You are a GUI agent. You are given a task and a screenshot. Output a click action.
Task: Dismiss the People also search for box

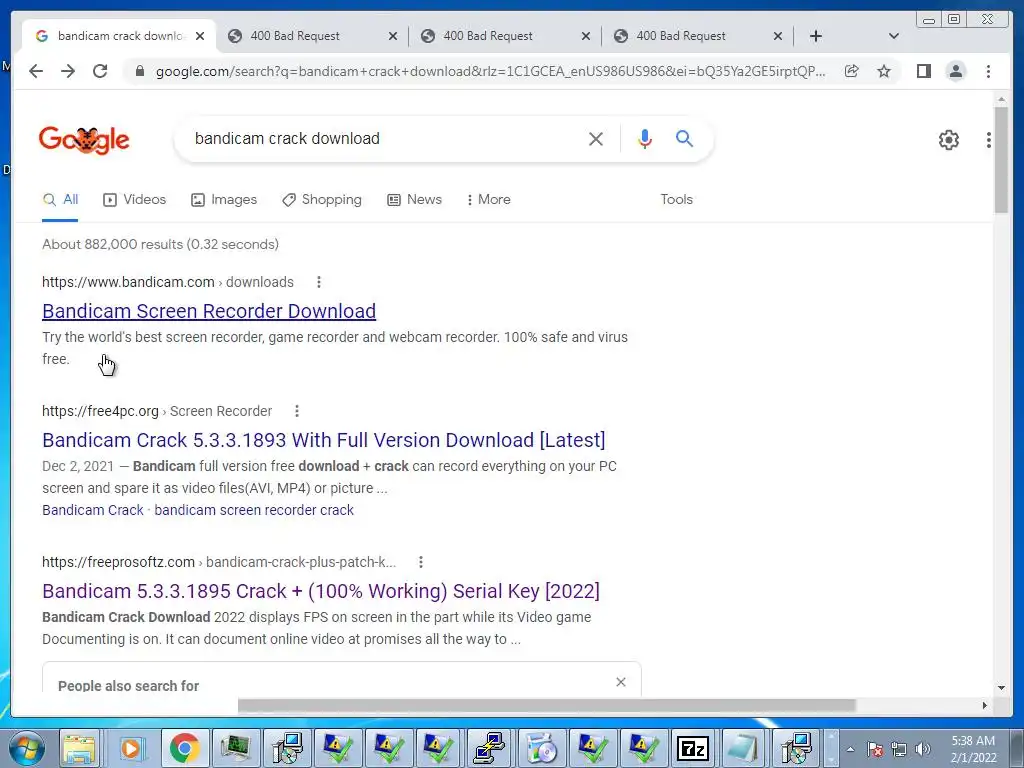pos(620,682)
